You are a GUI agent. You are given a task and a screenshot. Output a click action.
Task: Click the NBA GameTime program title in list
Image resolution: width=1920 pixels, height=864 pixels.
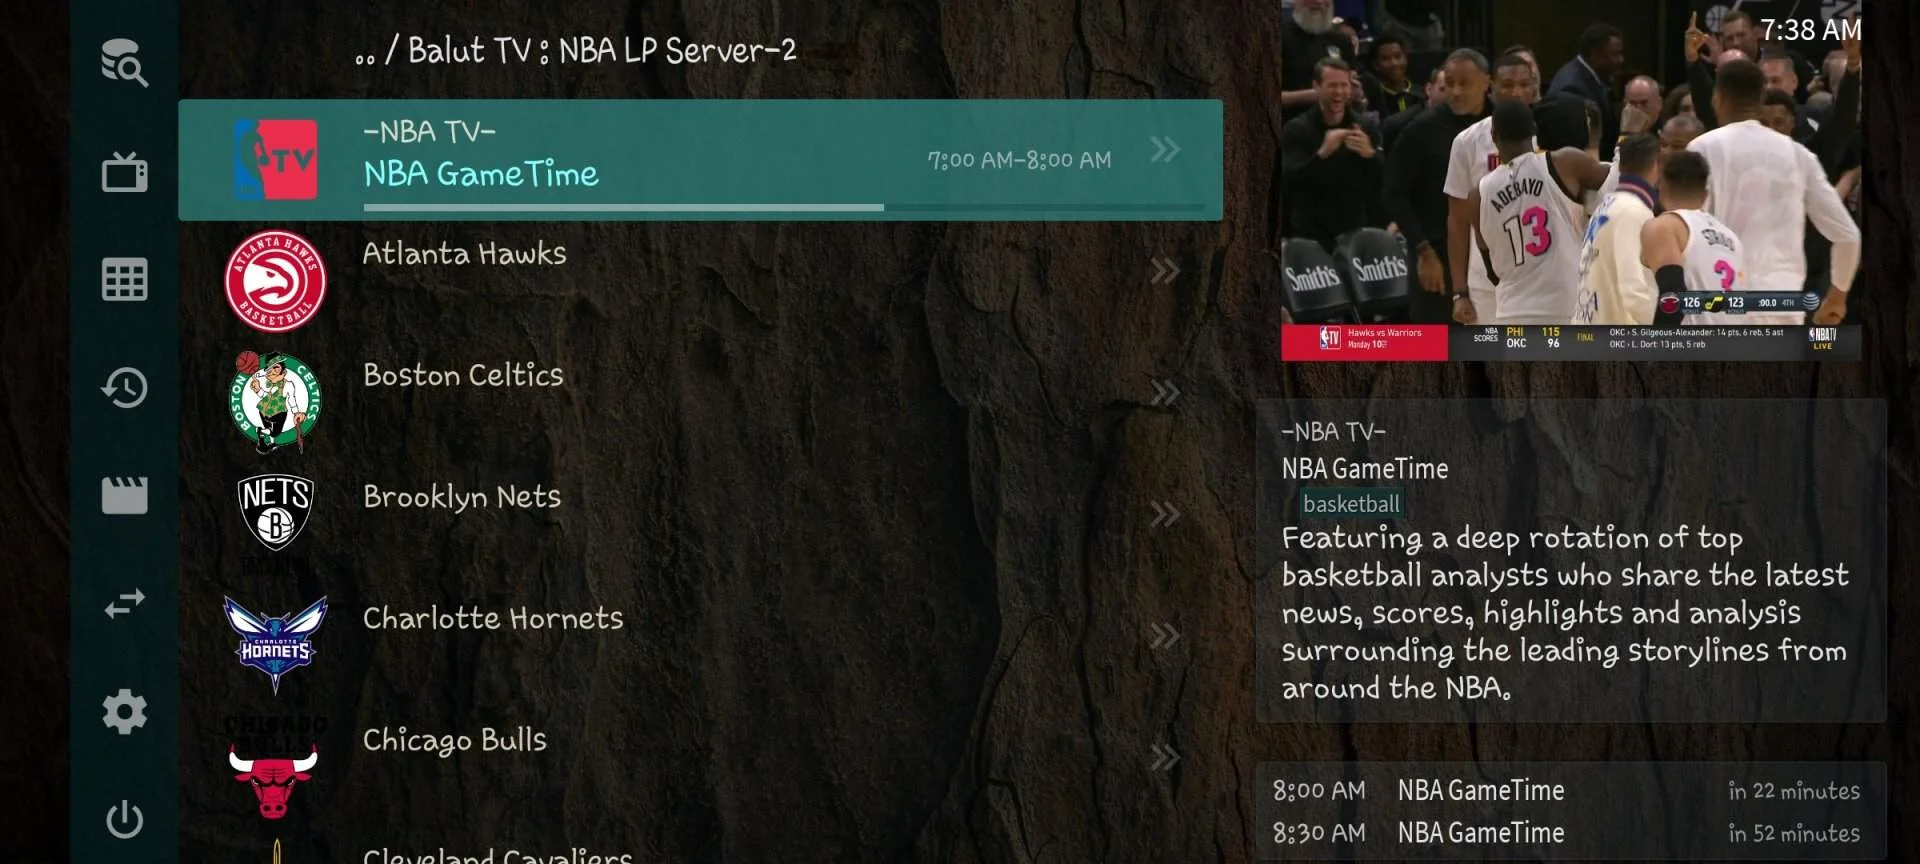tap(481, 174)
